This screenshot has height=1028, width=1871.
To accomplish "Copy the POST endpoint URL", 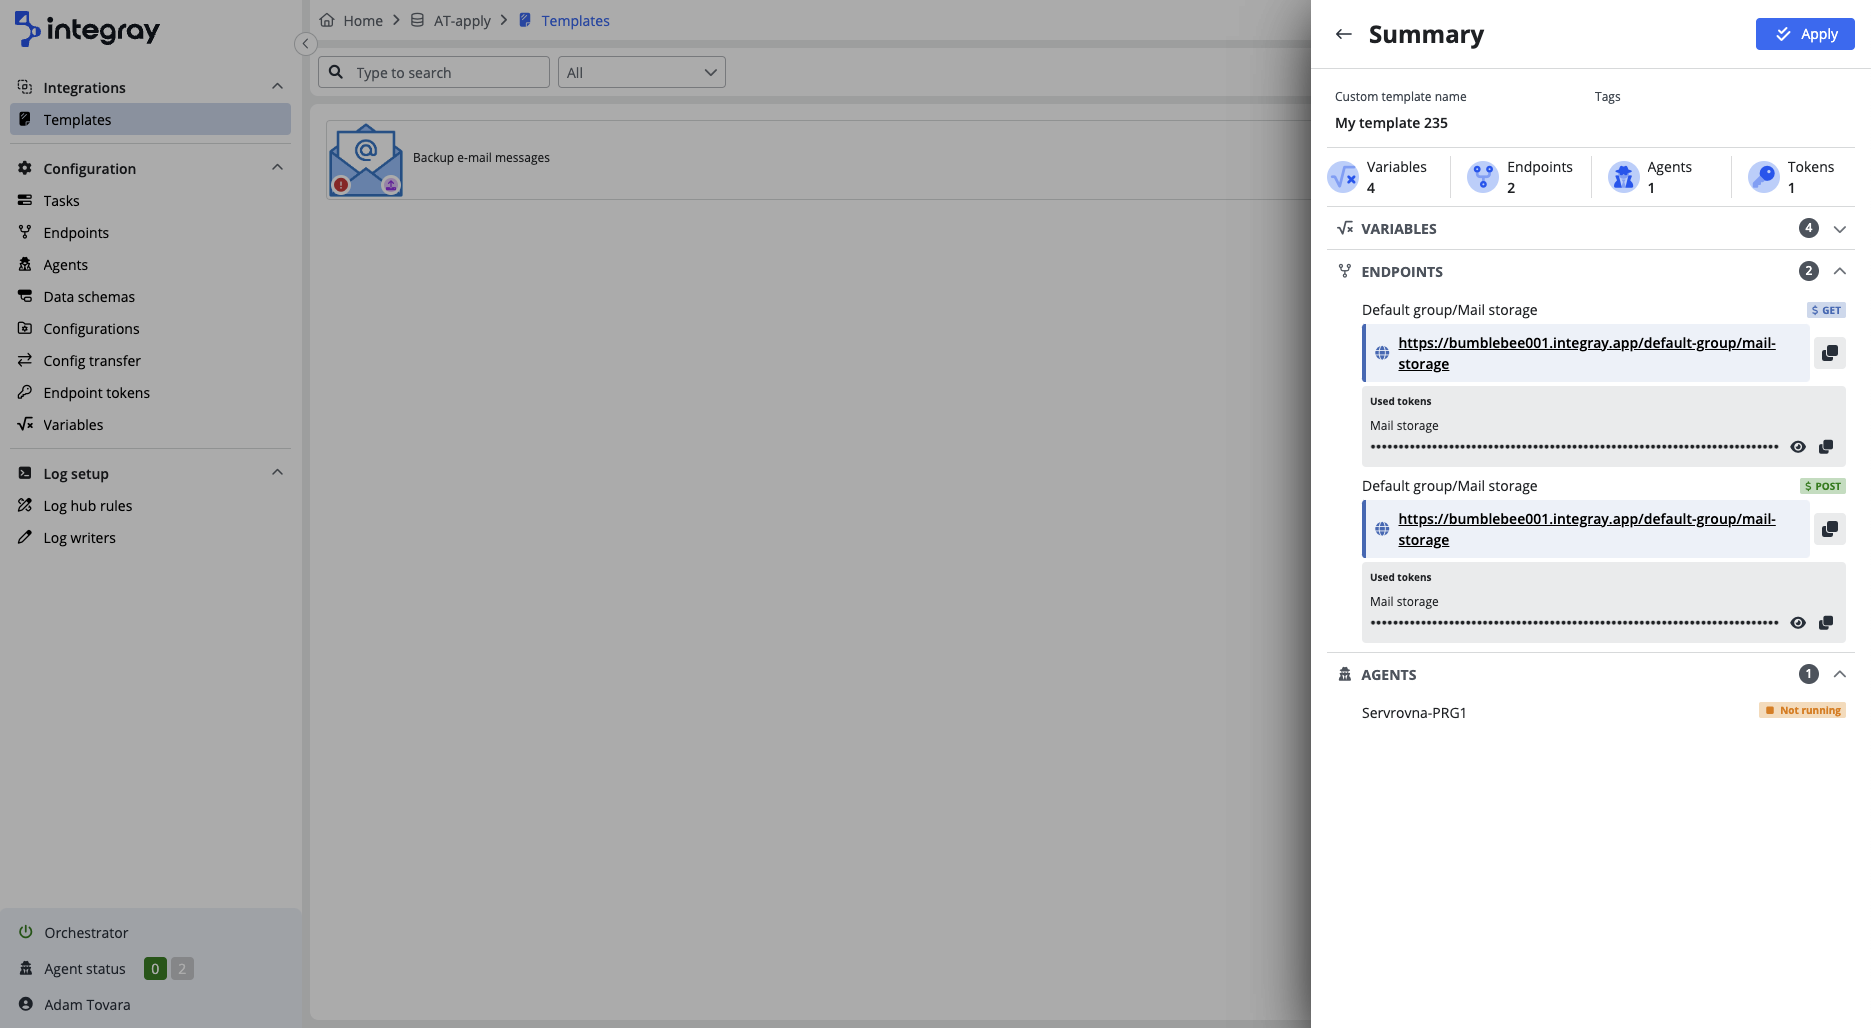I will [x=1829, y=529].
